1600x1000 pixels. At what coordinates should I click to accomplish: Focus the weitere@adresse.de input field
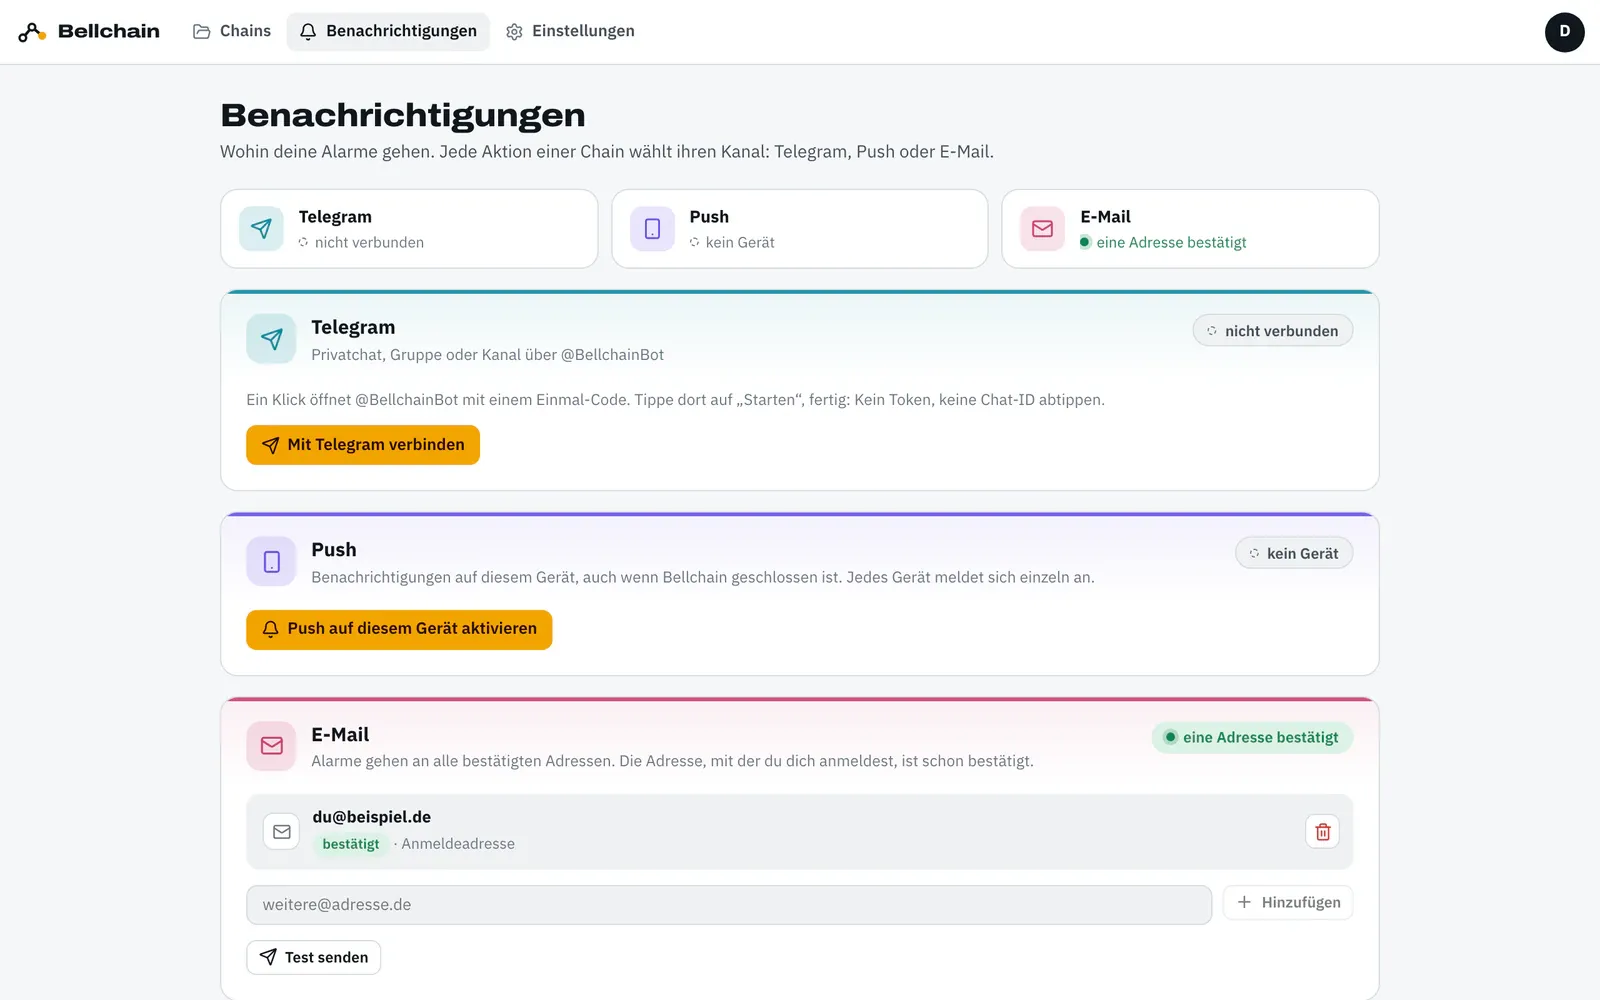pyautogui.click(x=729, y=905)
